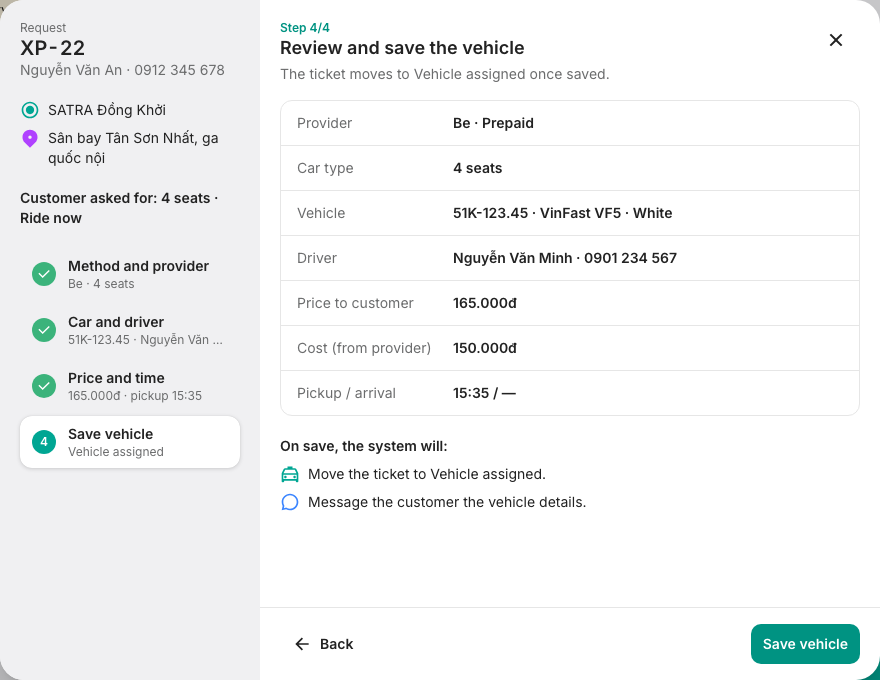Click the chat bubble message icon
The width and height of the screenshot is (880, 680).
point(290,502)
